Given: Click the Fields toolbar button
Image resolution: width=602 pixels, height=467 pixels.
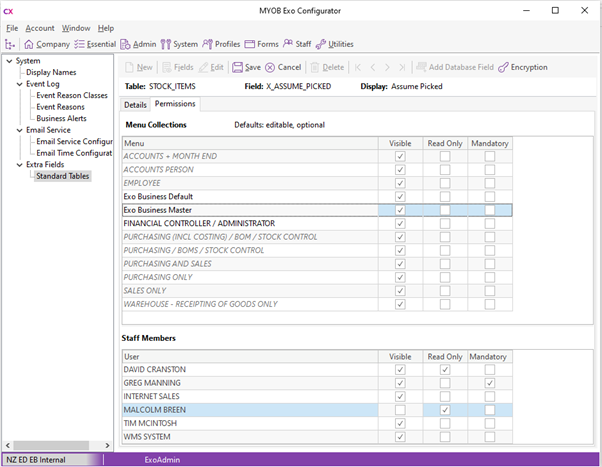Looking at the screenshot, I should [x=178, y=68].
